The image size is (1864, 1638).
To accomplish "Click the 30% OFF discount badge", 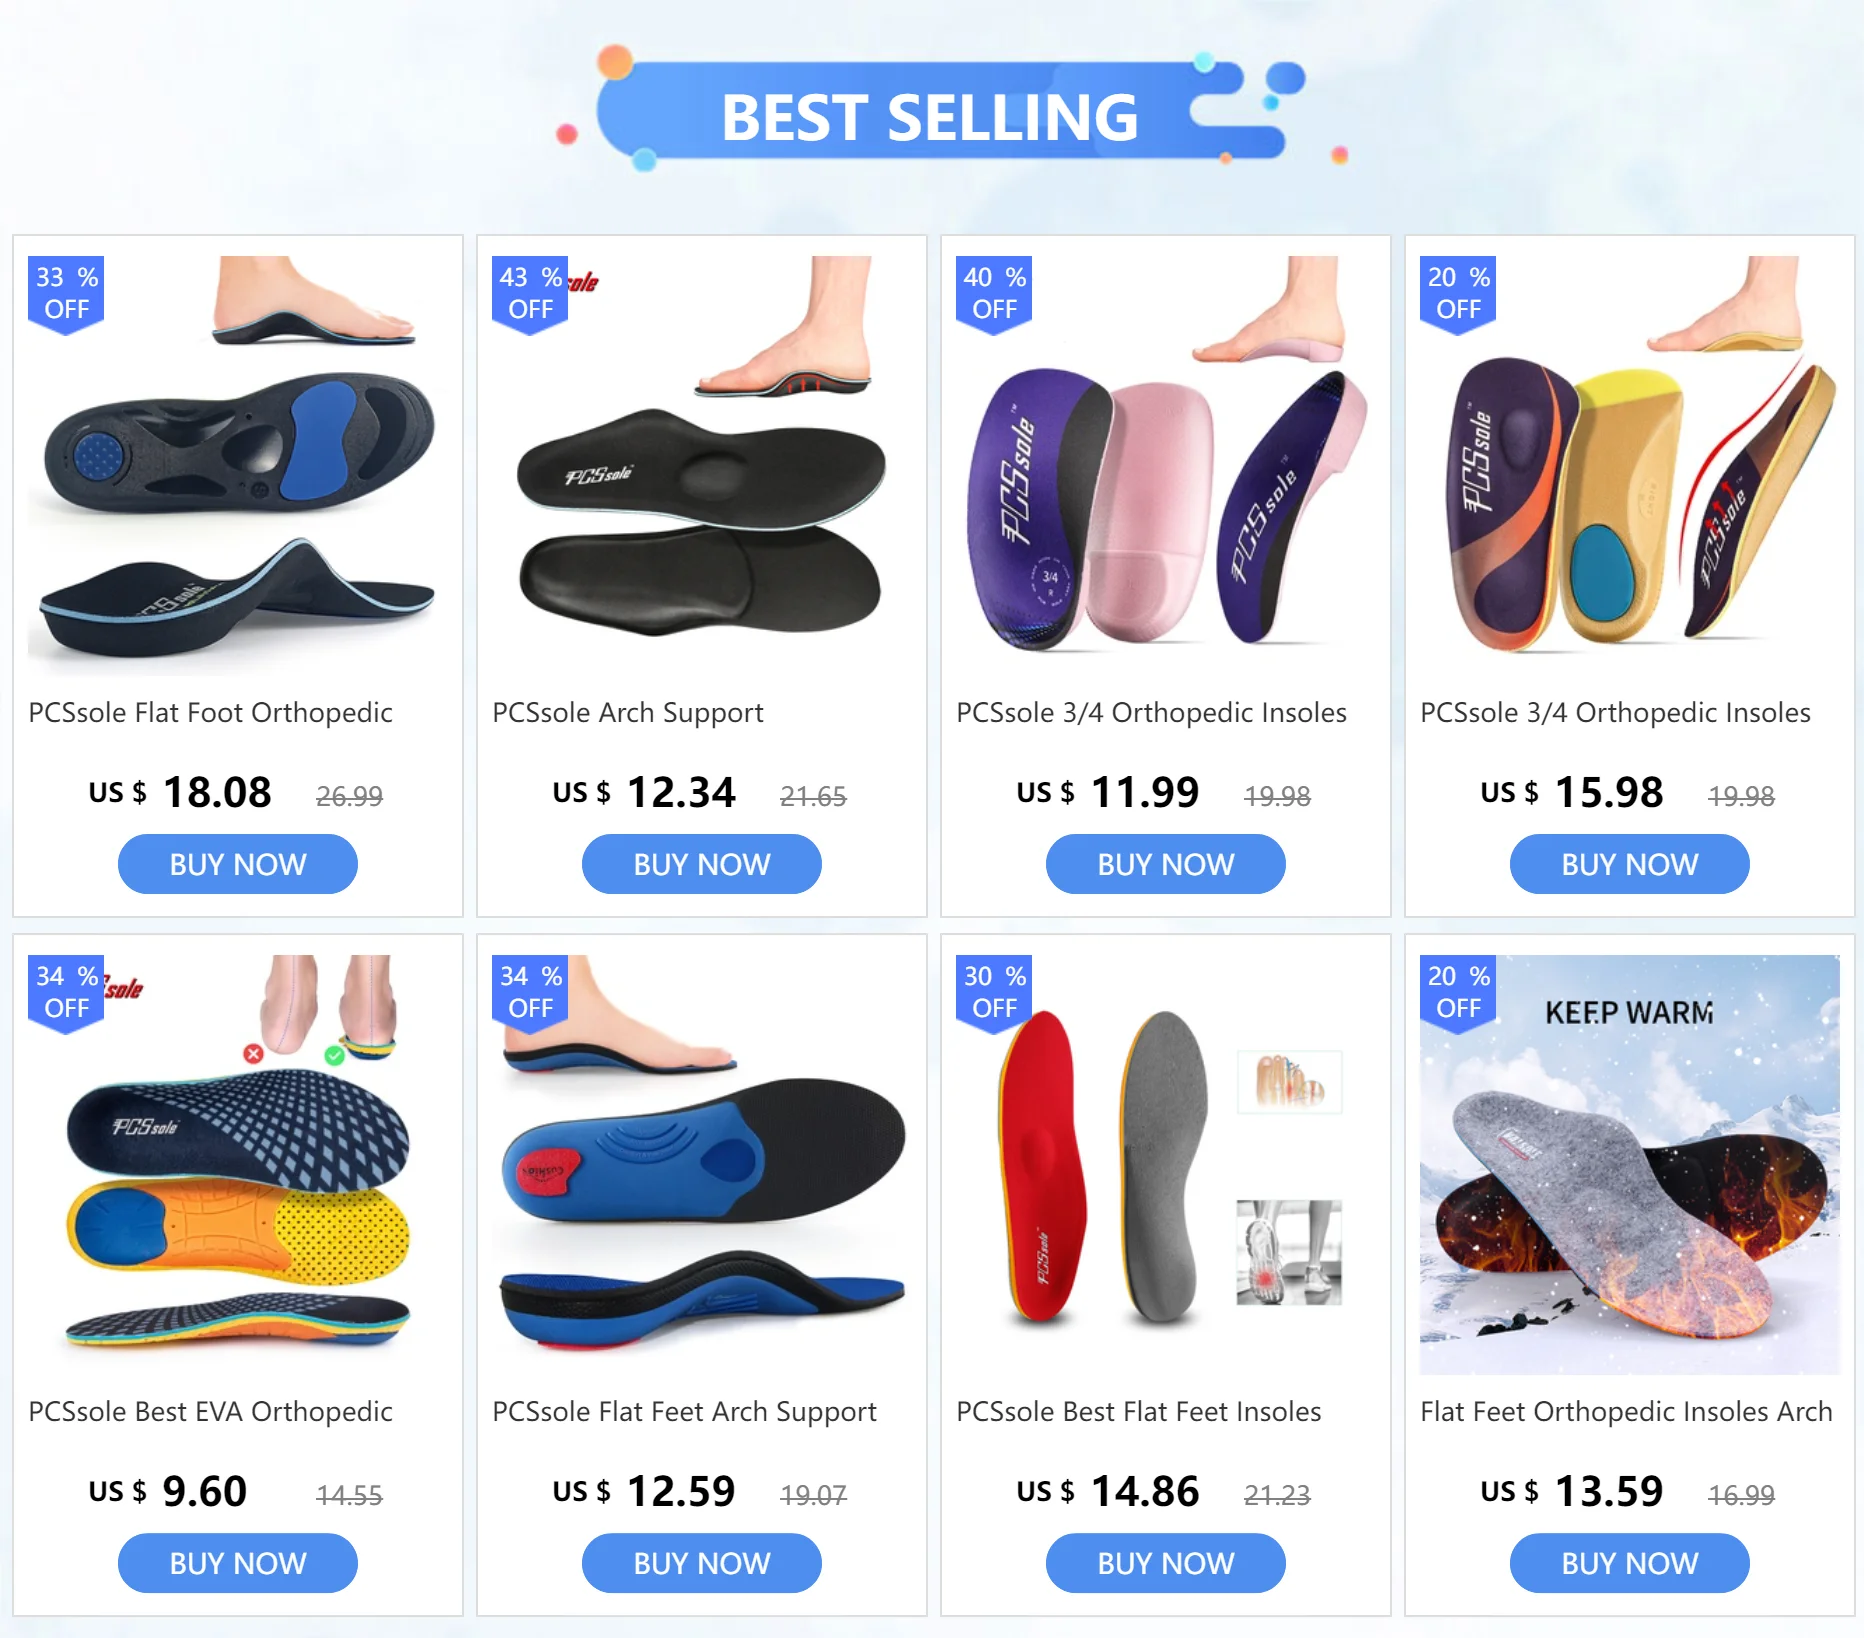I will coord(994,993).
